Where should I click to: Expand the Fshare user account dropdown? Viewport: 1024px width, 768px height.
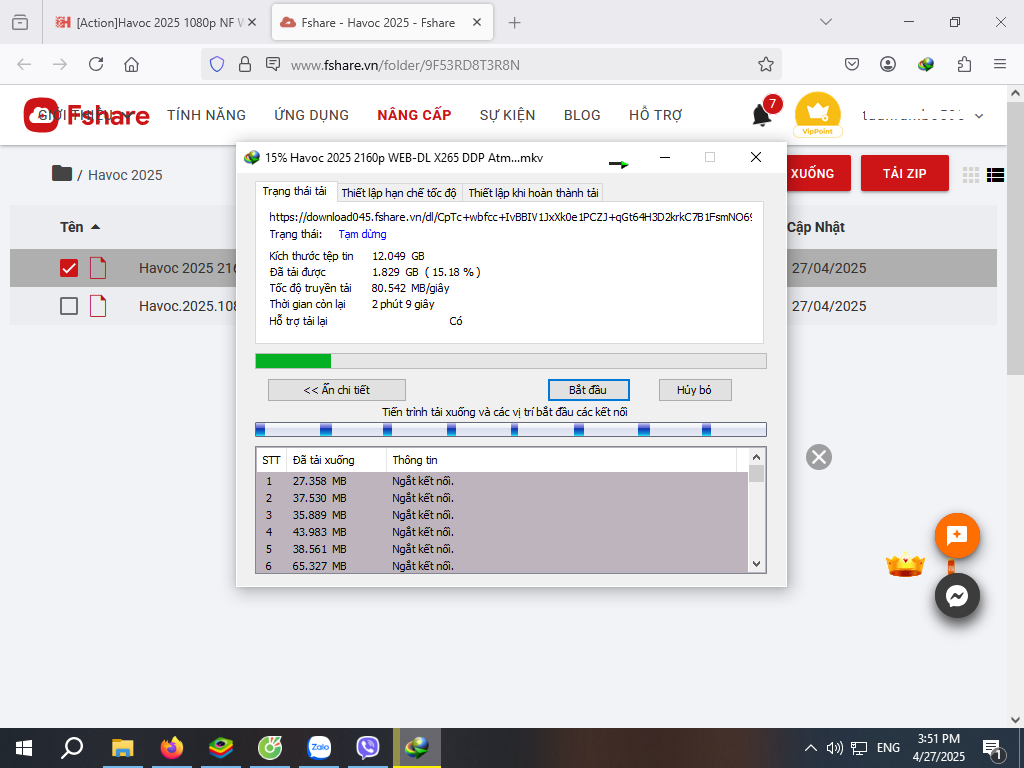979,116
